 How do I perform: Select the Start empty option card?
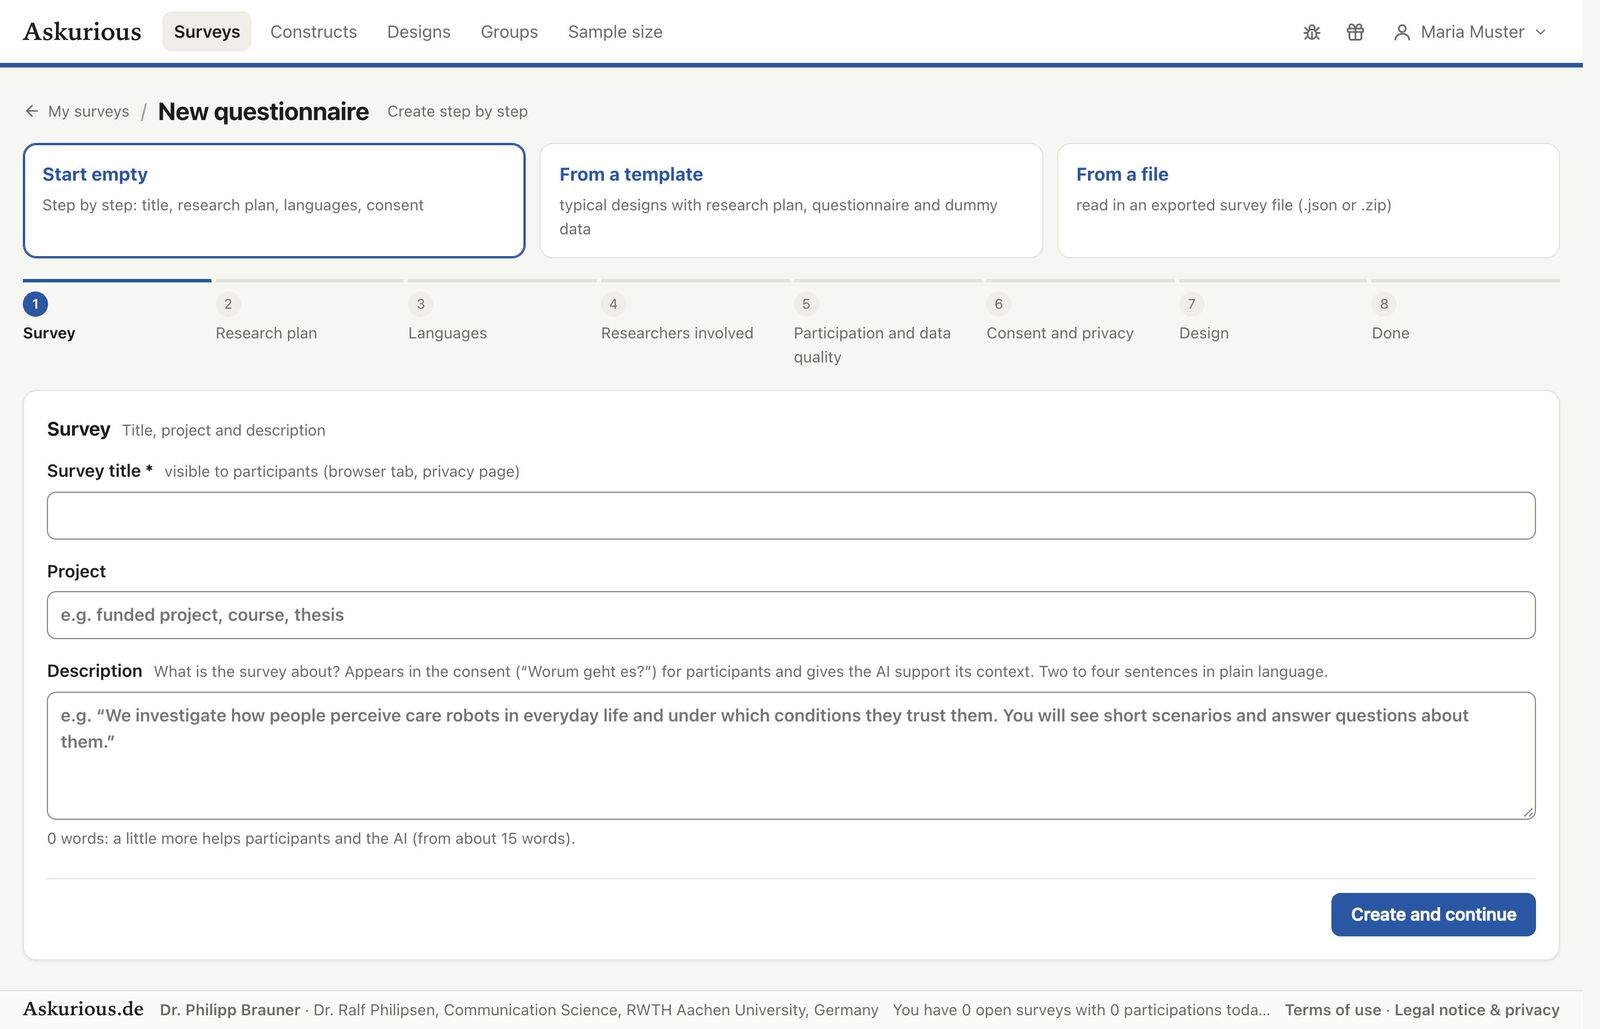(274, 200)
